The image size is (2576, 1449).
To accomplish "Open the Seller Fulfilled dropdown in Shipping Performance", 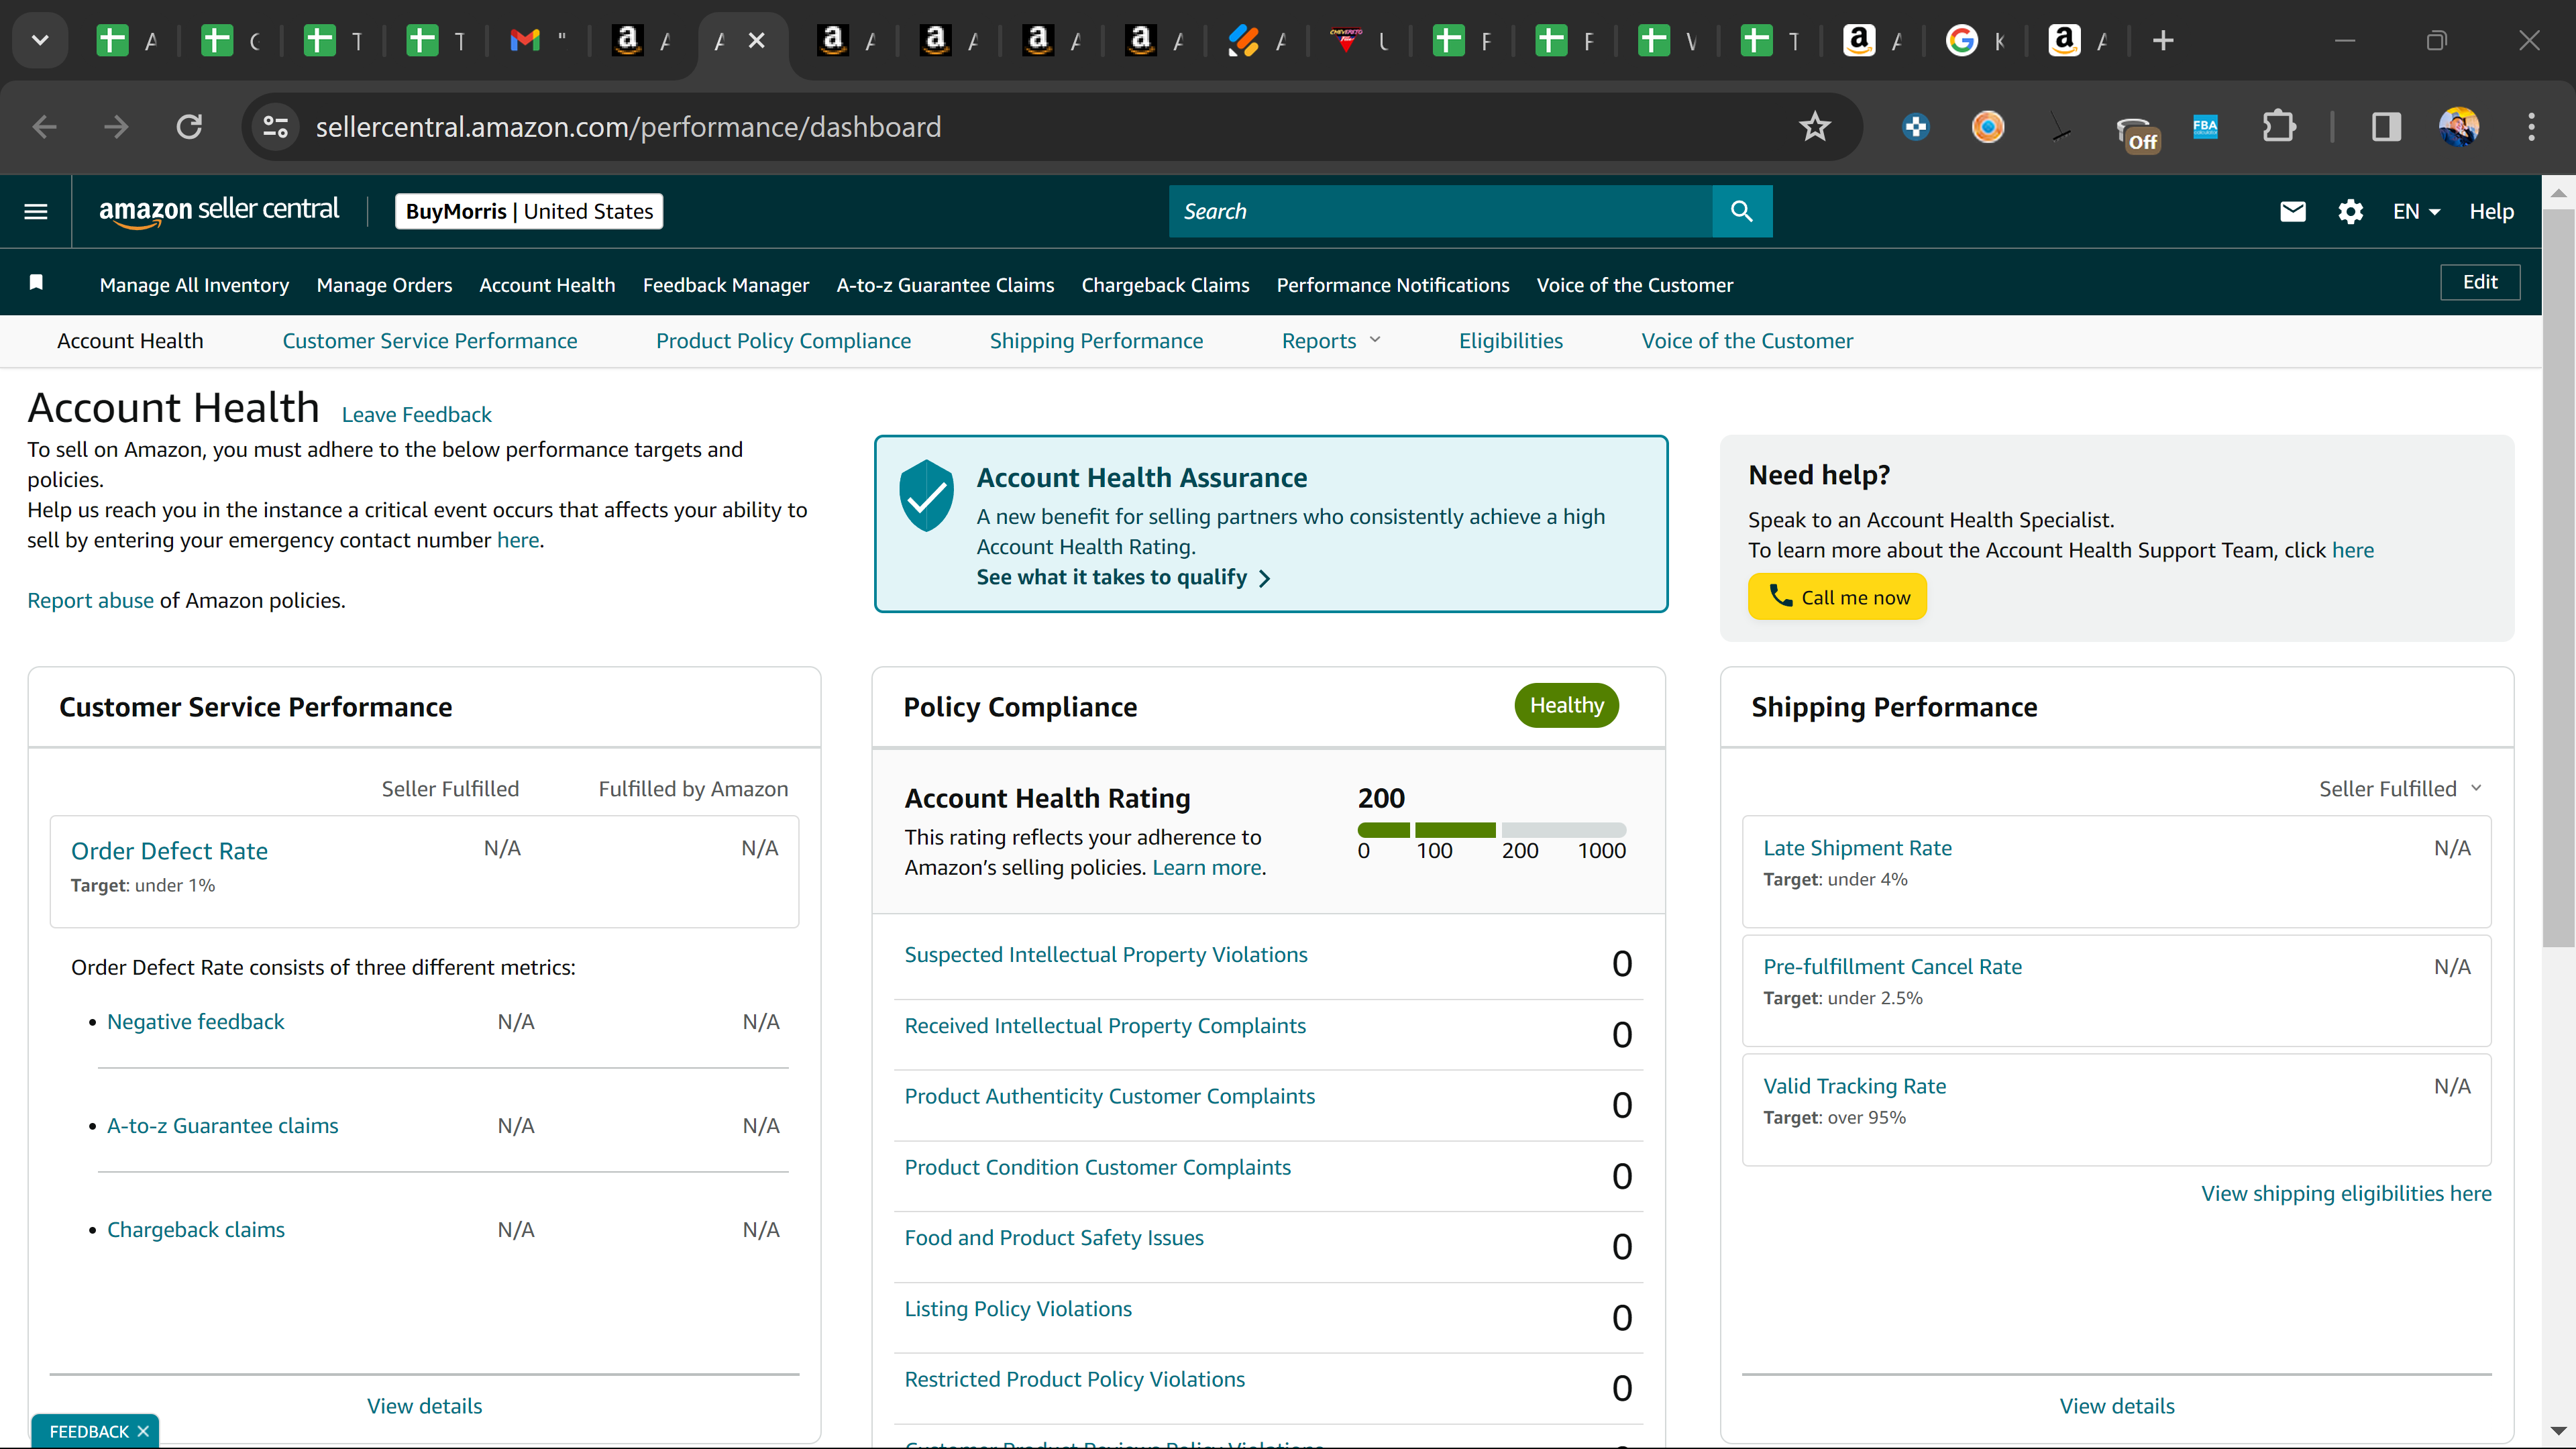I will [2400, 789].
